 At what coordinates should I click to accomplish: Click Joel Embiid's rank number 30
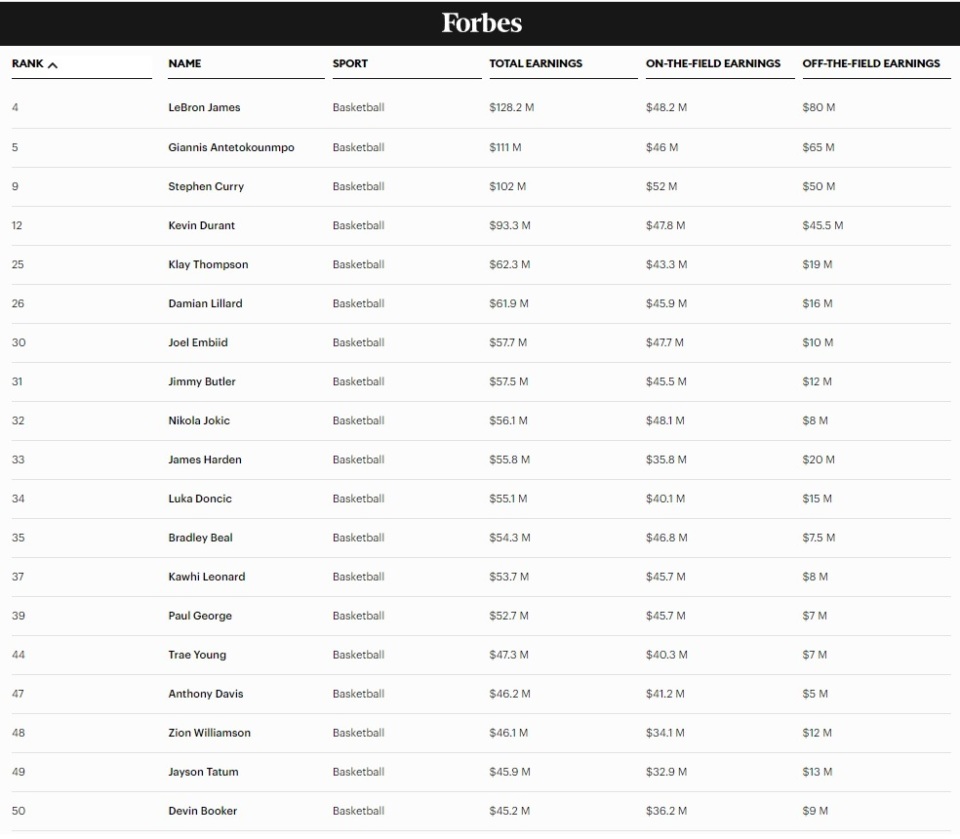(x=18, y=343)
